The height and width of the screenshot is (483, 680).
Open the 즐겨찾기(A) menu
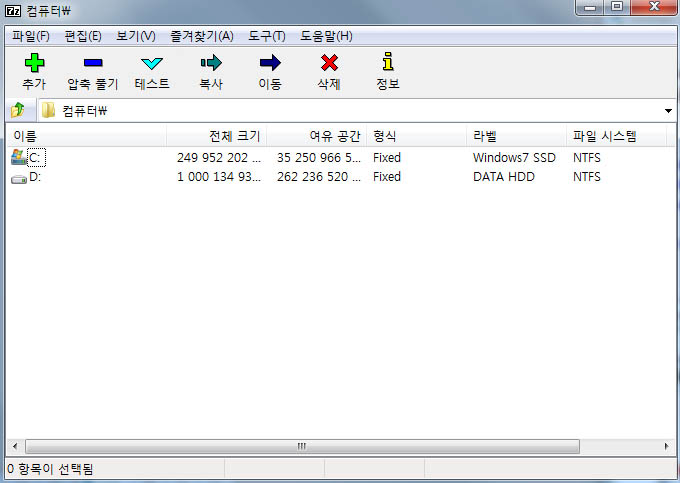click(202, 36)
